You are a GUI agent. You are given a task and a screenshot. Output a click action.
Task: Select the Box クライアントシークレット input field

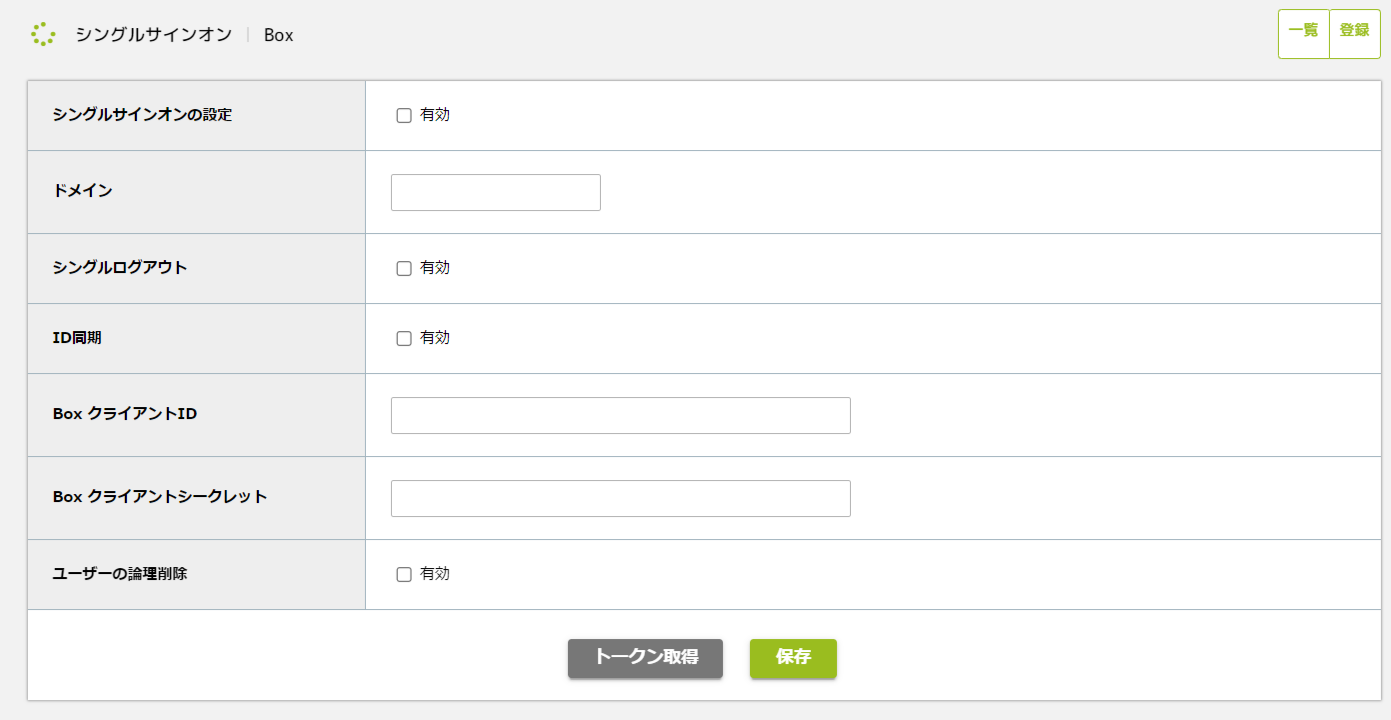tap(620, 499)
